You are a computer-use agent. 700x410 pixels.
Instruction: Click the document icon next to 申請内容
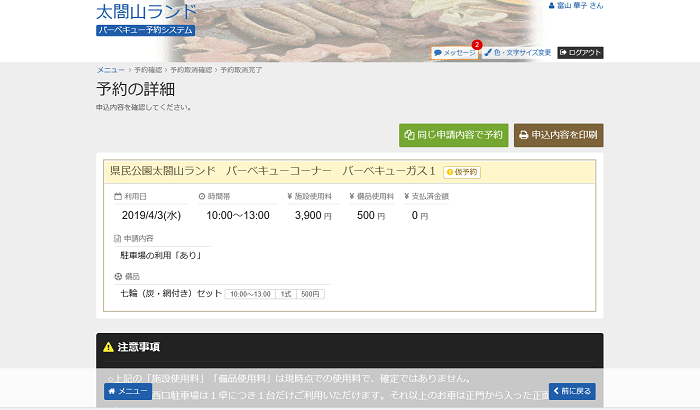coord(118,238)
